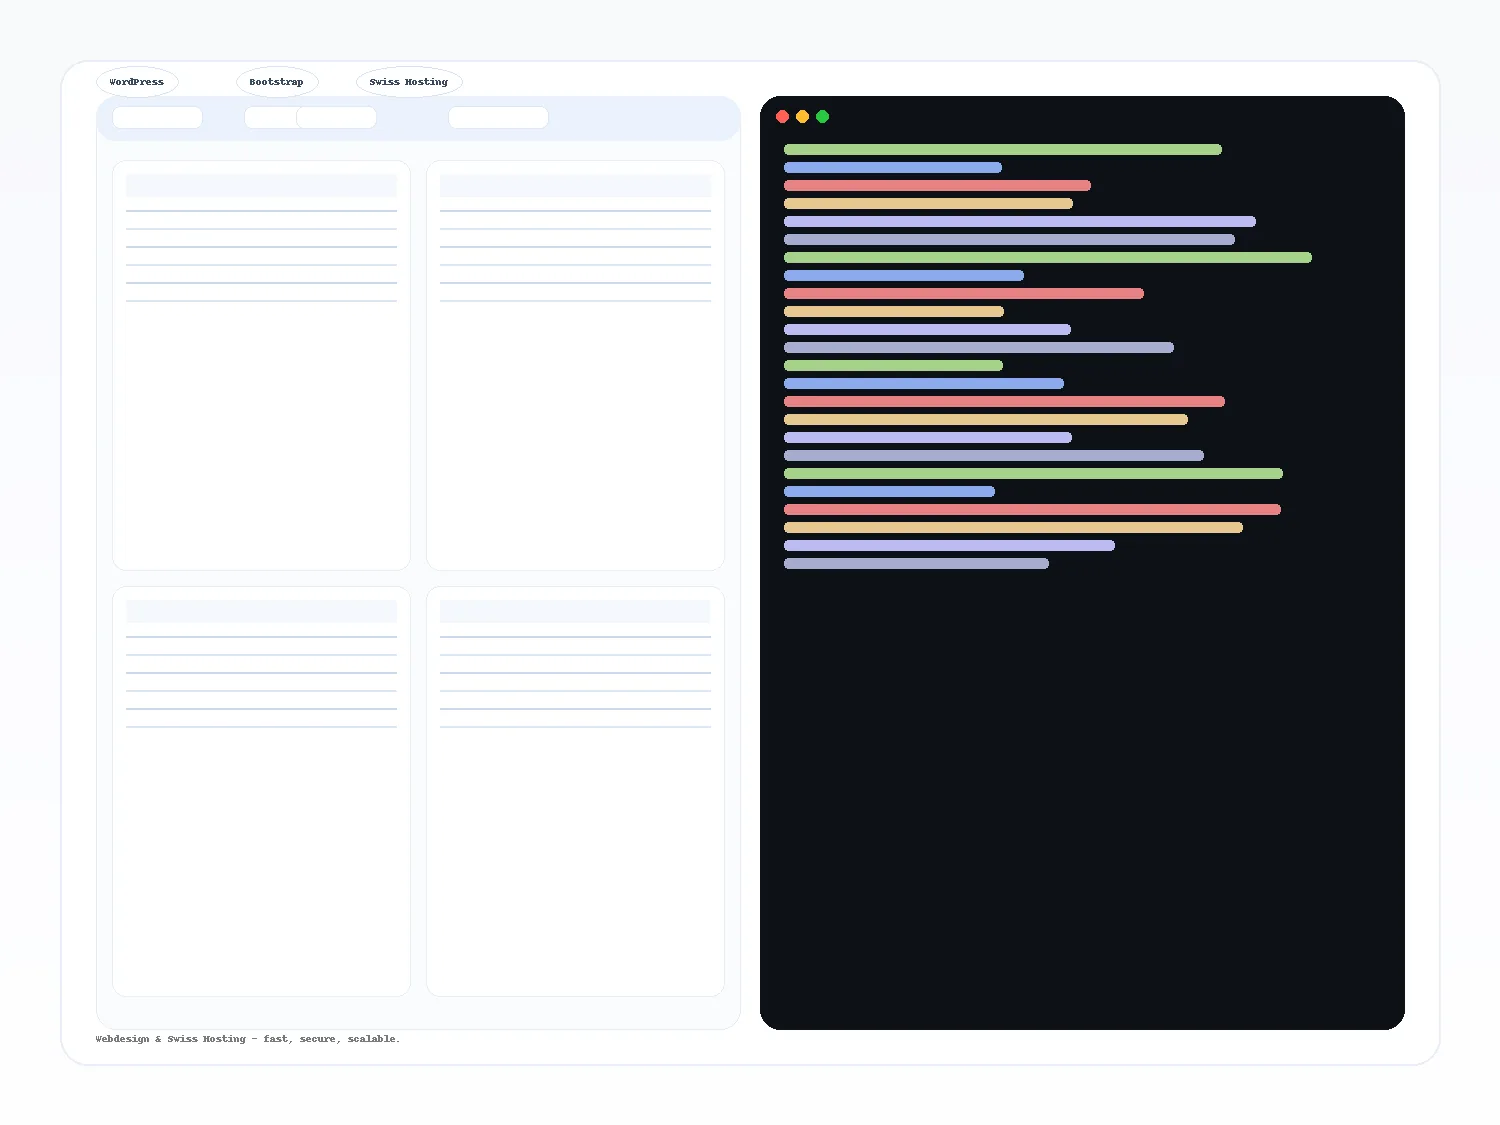
Task: Click the last gray code line in the editor
Action: coord(916,563)
